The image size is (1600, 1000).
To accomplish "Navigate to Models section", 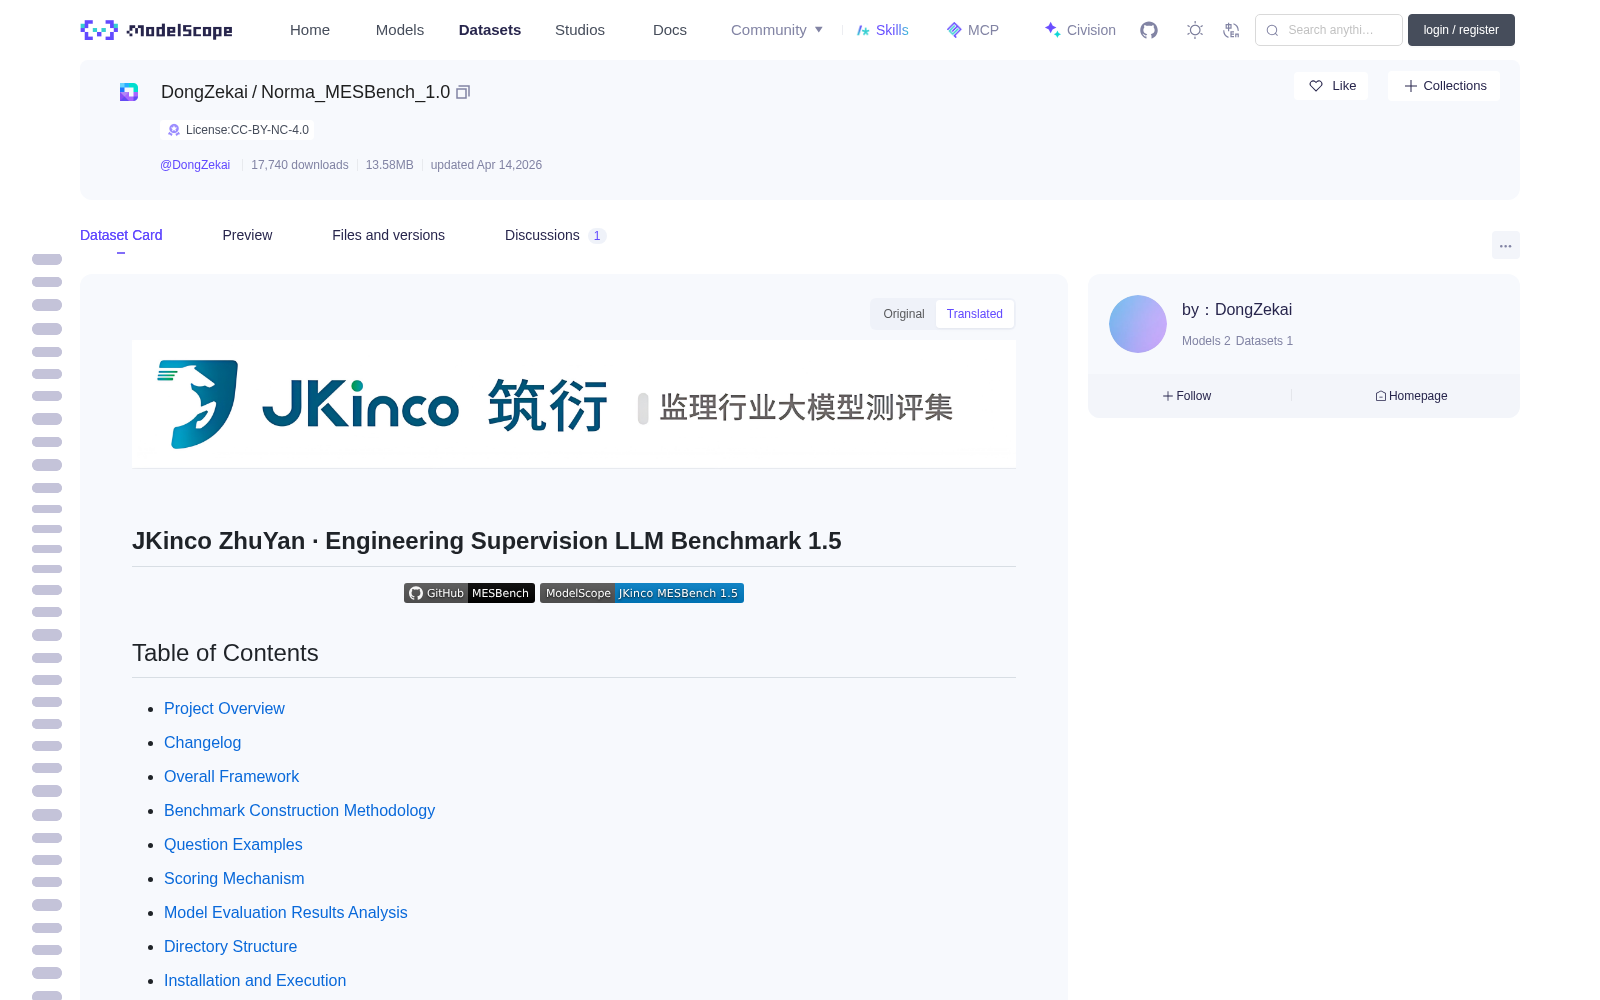I will [400, 30].
